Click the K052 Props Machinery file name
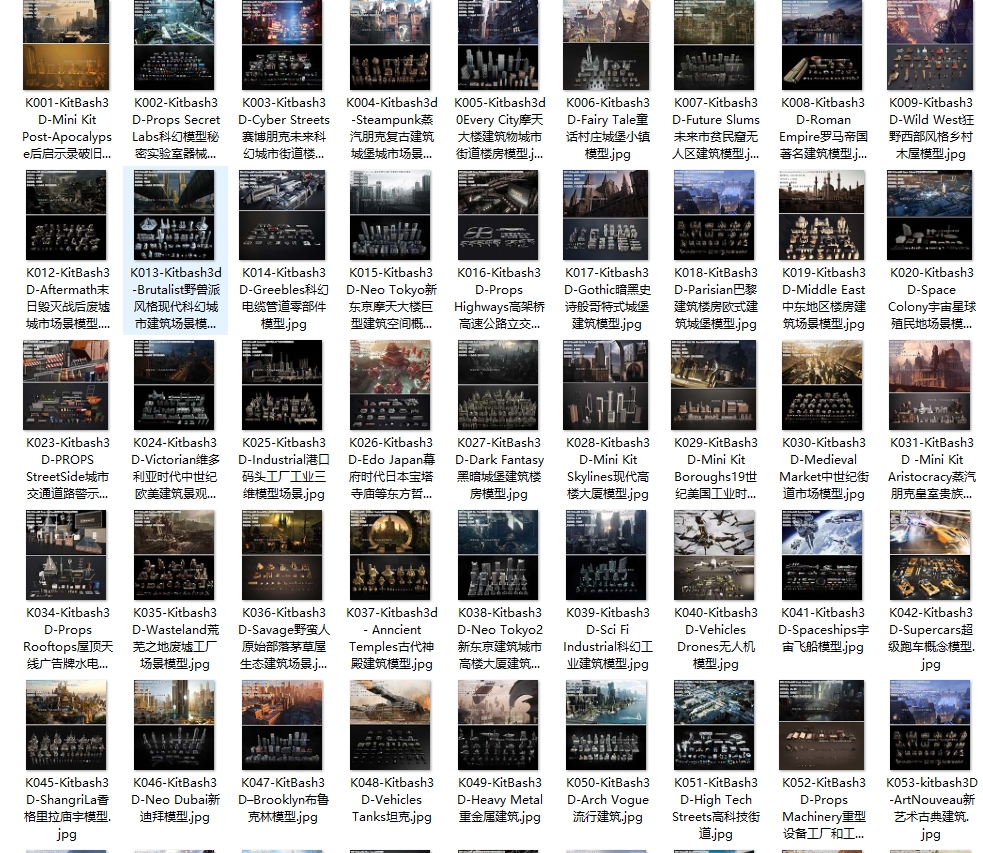The height and width of the screenshot is (853, 983). [x=823, y=809]
